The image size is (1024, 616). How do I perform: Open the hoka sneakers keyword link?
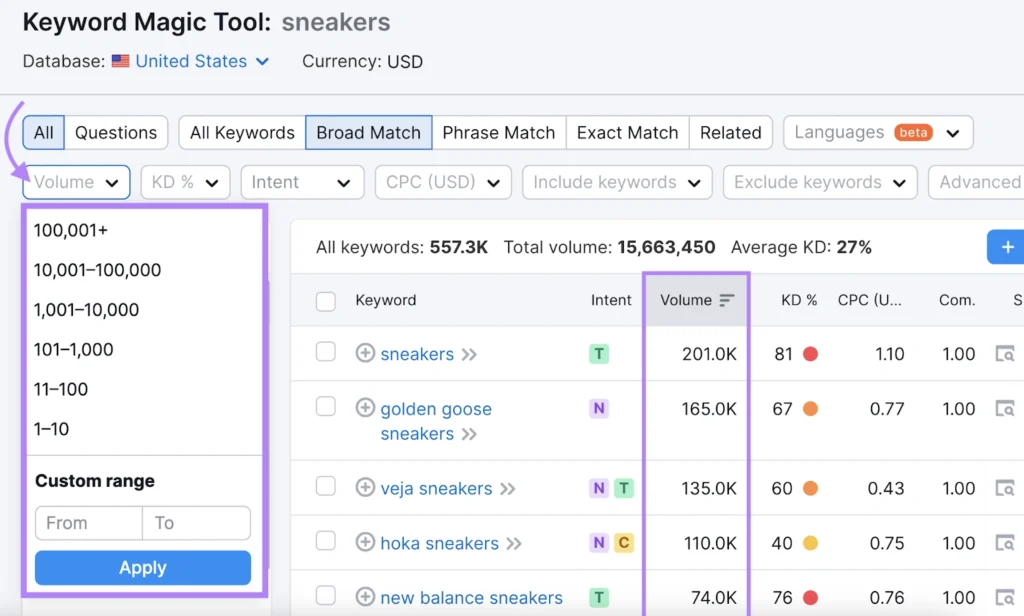coord(440,543)
